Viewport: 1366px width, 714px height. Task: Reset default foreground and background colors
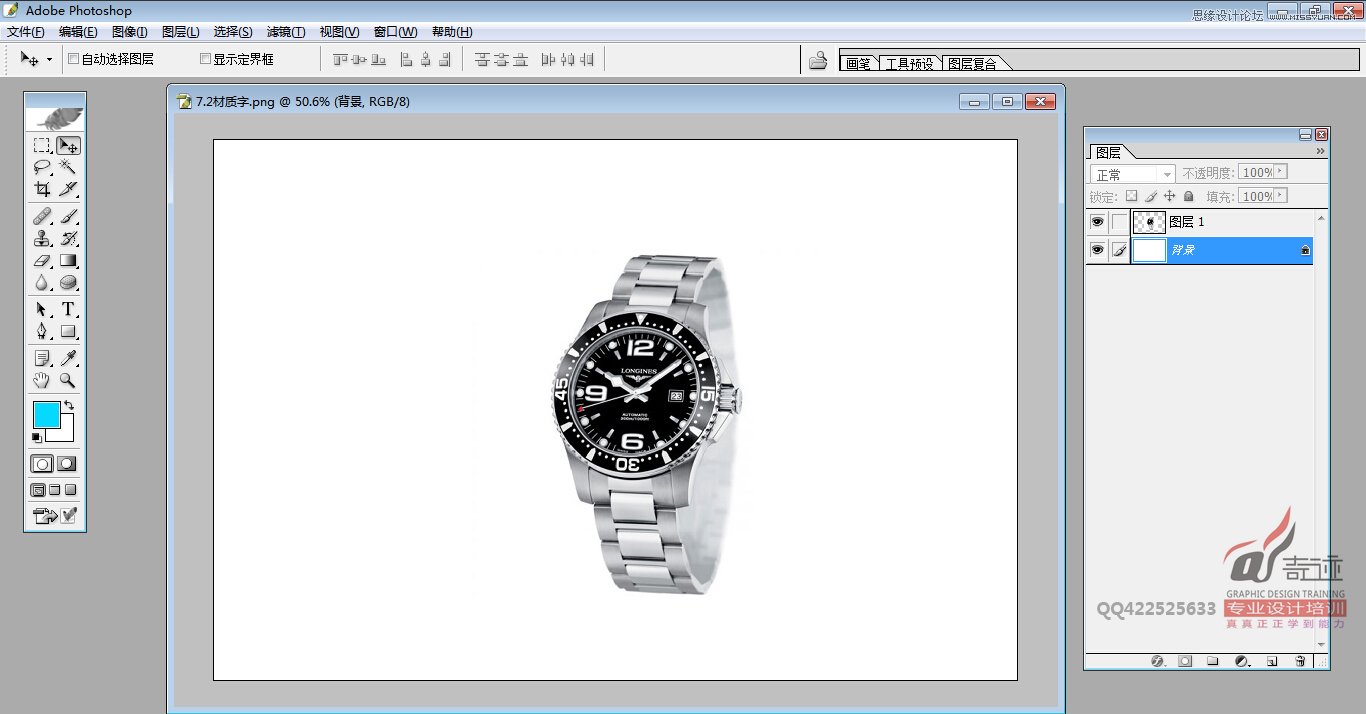pos(37,437)
